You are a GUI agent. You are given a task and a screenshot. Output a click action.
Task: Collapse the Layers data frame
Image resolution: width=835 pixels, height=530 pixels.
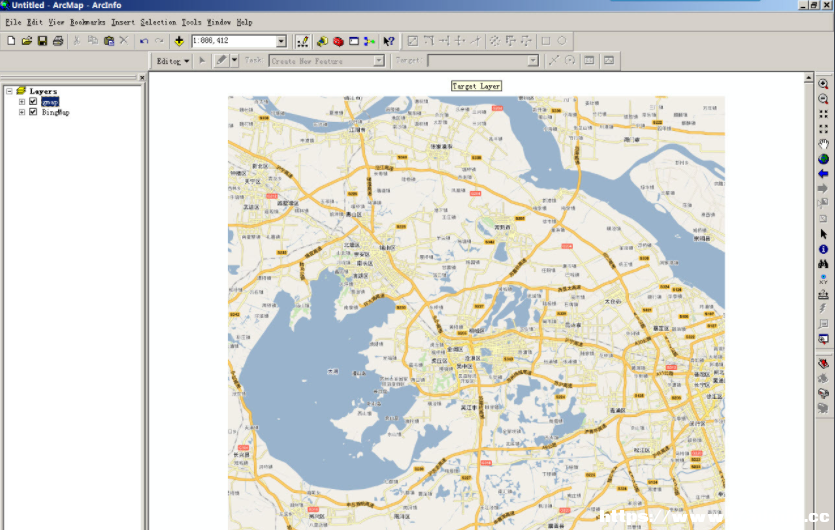point(9,91)
